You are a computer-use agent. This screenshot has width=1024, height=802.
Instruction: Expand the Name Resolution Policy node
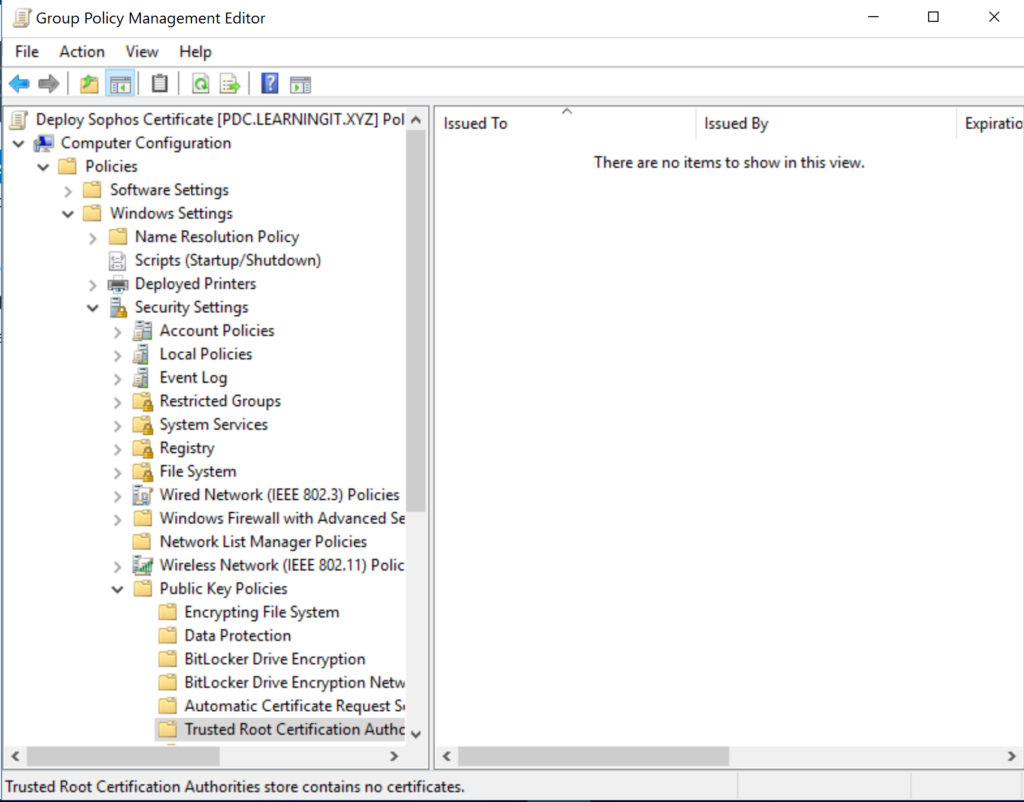pyautogui.click(x=93, y=238)
